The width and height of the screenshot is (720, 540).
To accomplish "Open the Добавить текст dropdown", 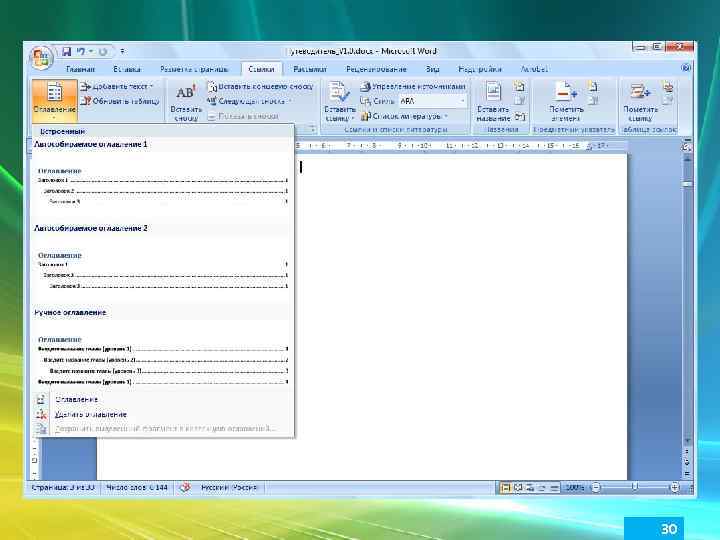I will point(117,86).
